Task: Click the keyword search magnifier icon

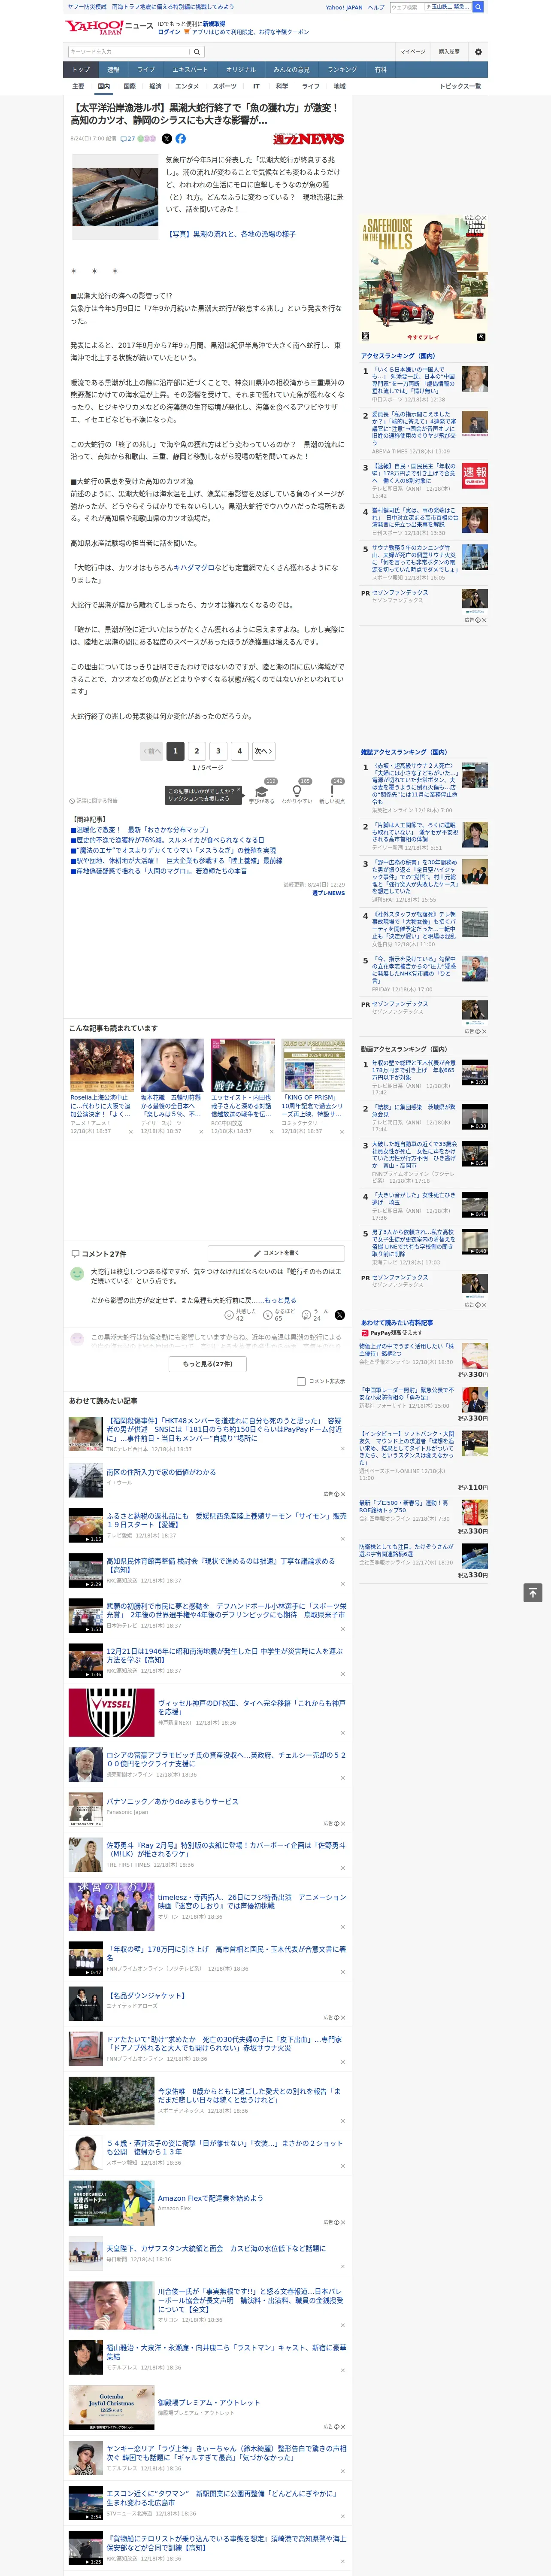Action: click(x=197, y=52)
